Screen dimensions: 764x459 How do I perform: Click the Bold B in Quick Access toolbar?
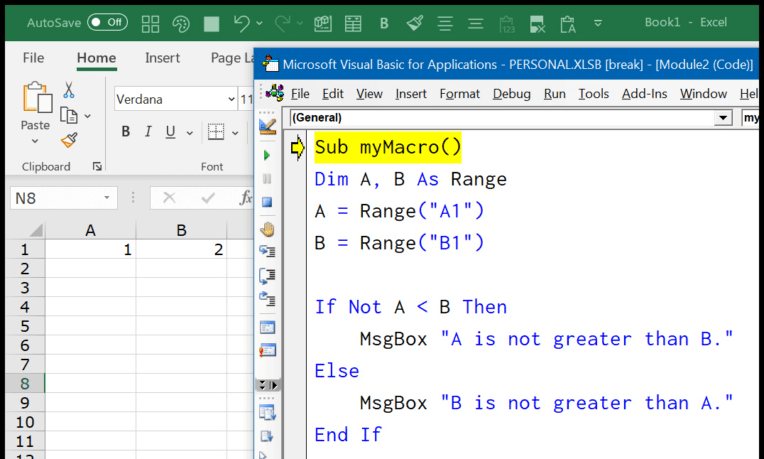click(384, 23)
